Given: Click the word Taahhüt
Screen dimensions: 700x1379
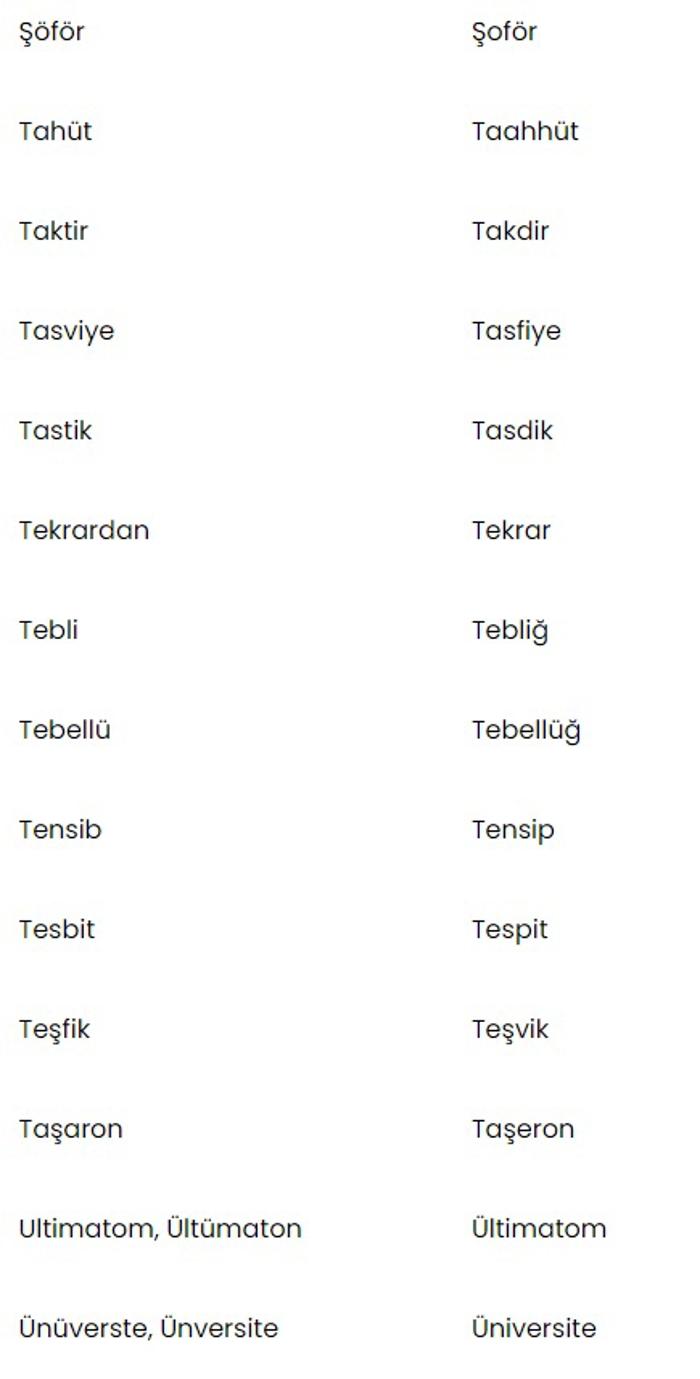Looking at the screenshot, I should pyautogui.click(x=525, y=131).
